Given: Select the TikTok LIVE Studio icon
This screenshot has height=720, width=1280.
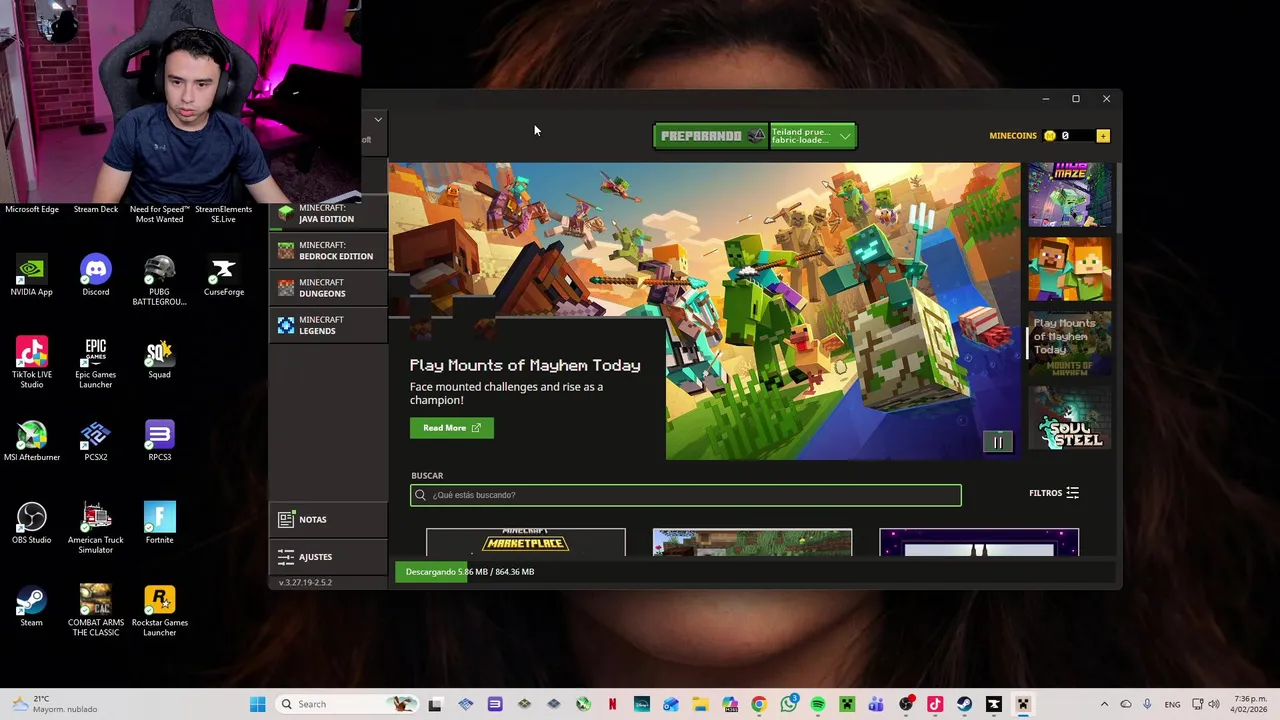Looking at the screenshot, I should 31,363.
